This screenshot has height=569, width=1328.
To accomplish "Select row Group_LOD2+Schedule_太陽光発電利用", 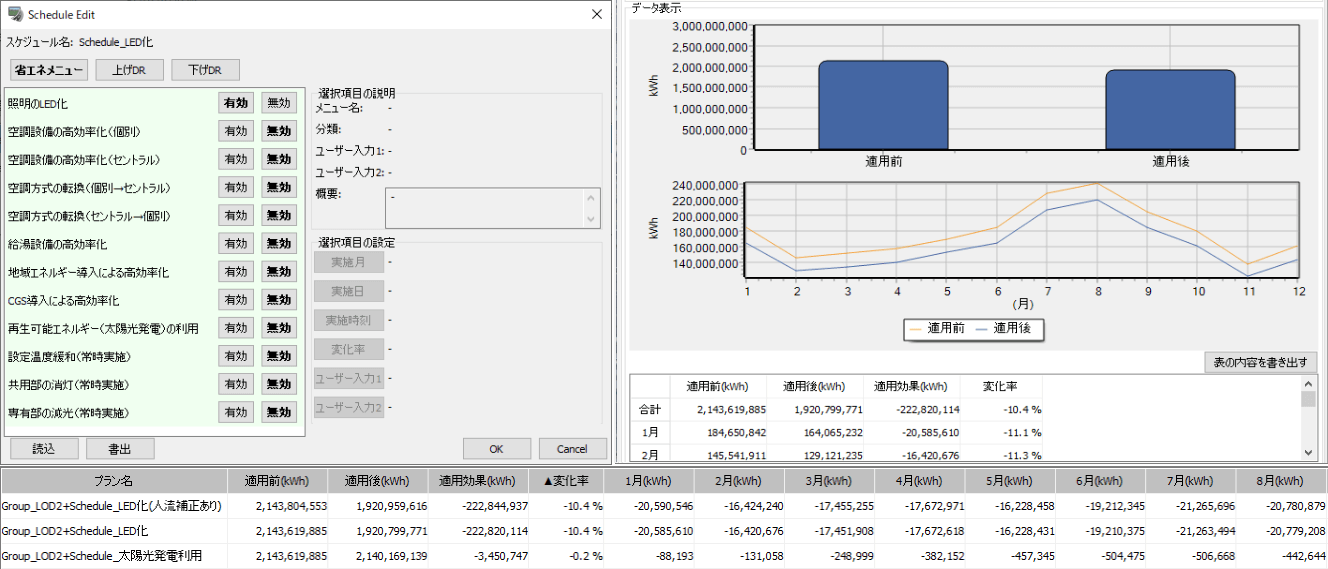I will (x=664, y=556).
